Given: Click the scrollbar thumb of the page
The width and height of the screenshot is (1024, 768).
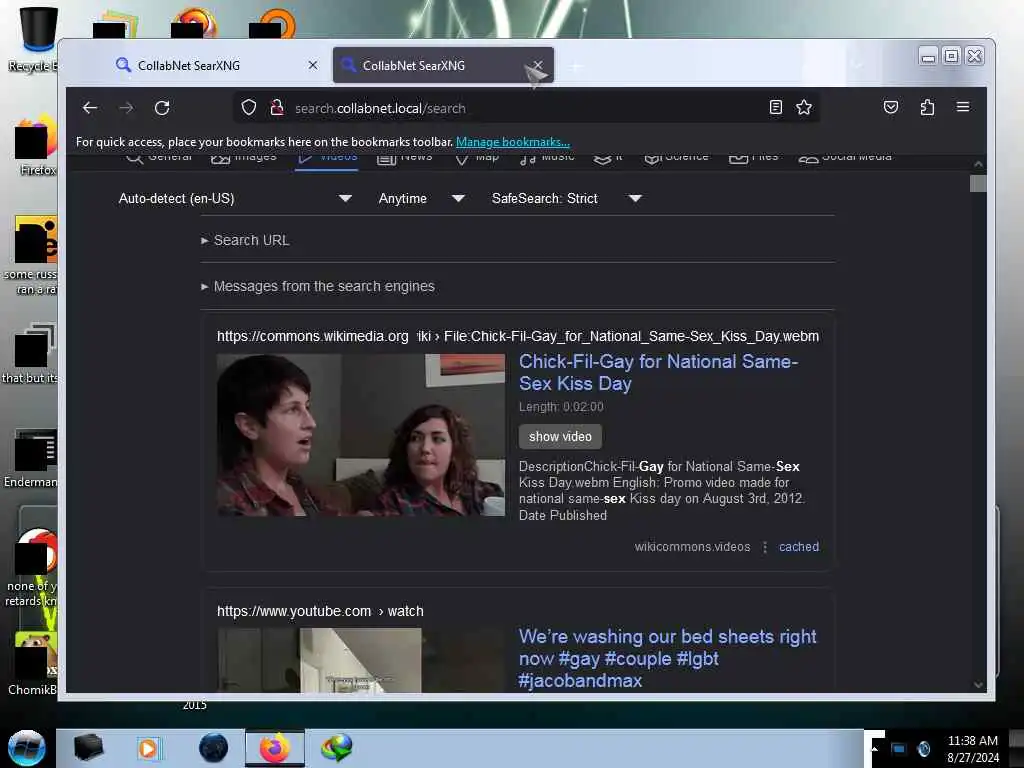Looking at the screenshot, I should point(978,184).
